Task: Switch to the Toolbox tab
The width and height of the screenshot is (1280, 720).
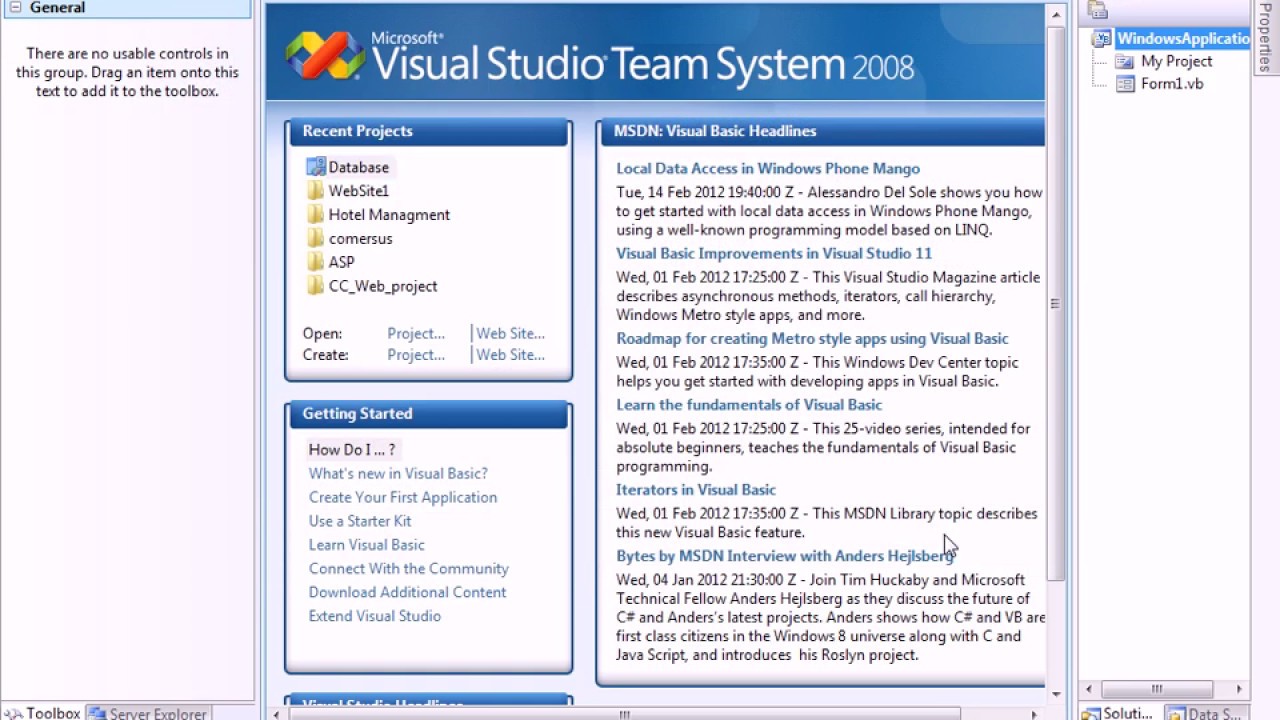Action: pyautogui.click(x=43, y=713)
